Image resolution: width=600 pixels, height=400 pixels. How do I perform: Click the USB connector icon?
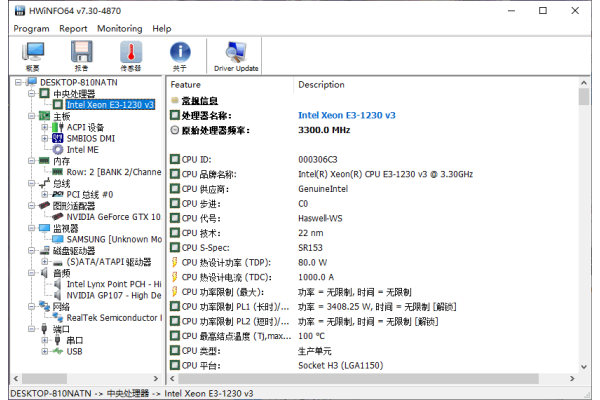[58, 351]
